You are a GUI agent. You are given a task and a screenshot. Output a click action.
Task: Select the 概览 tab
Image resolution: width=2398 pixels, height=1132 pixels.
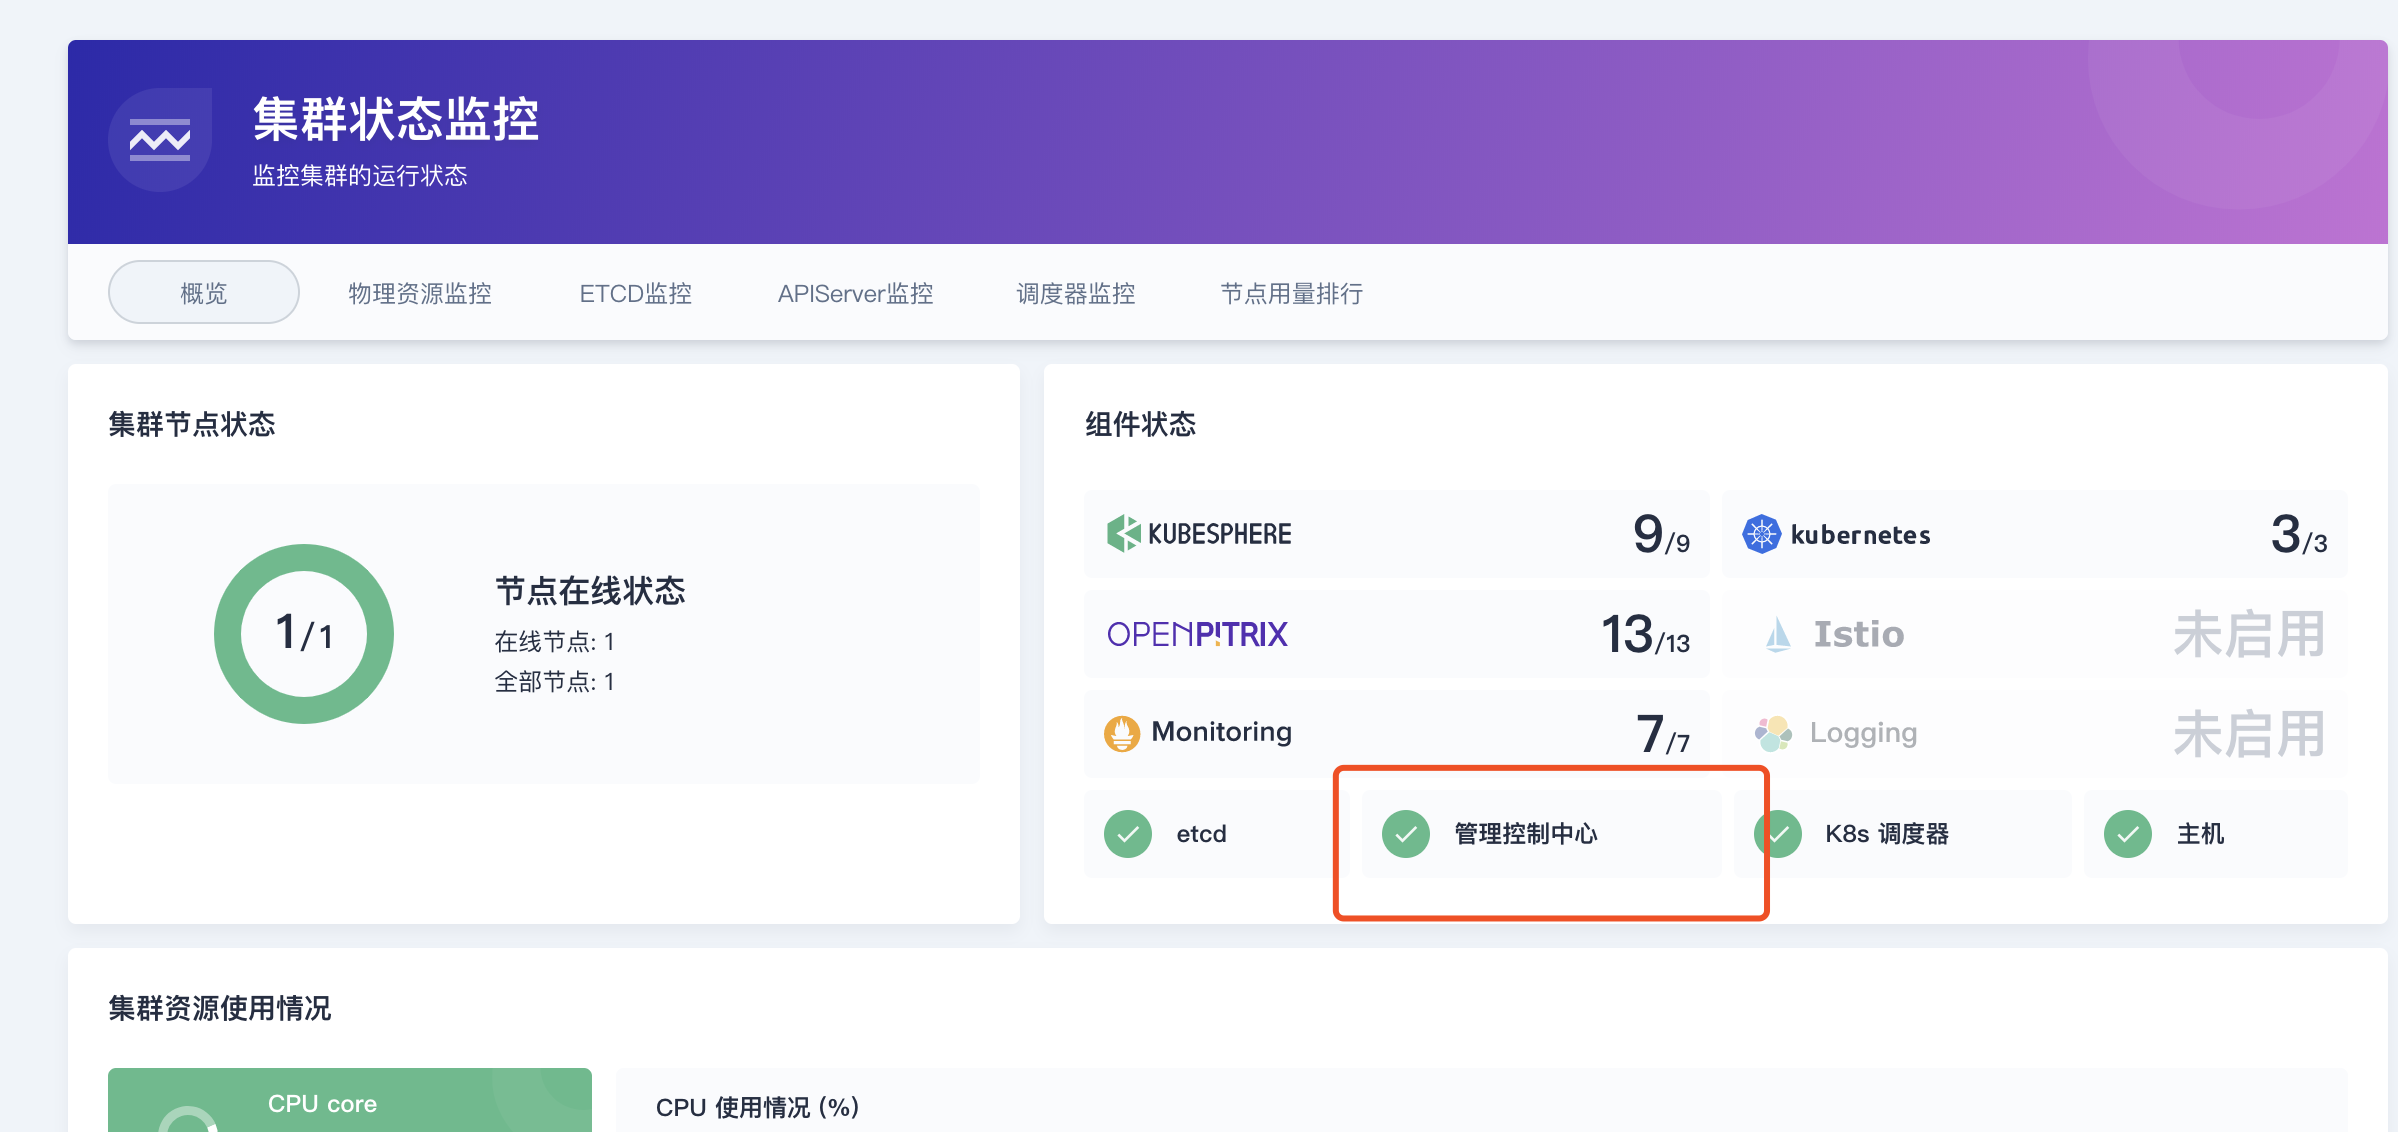click(204, 293)
